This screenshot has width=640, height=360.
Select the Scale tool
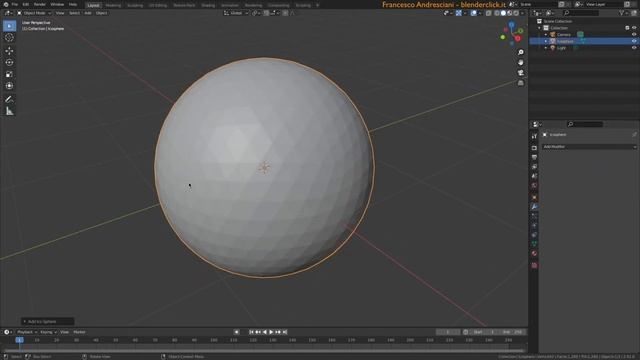click(x=9, y=74)
